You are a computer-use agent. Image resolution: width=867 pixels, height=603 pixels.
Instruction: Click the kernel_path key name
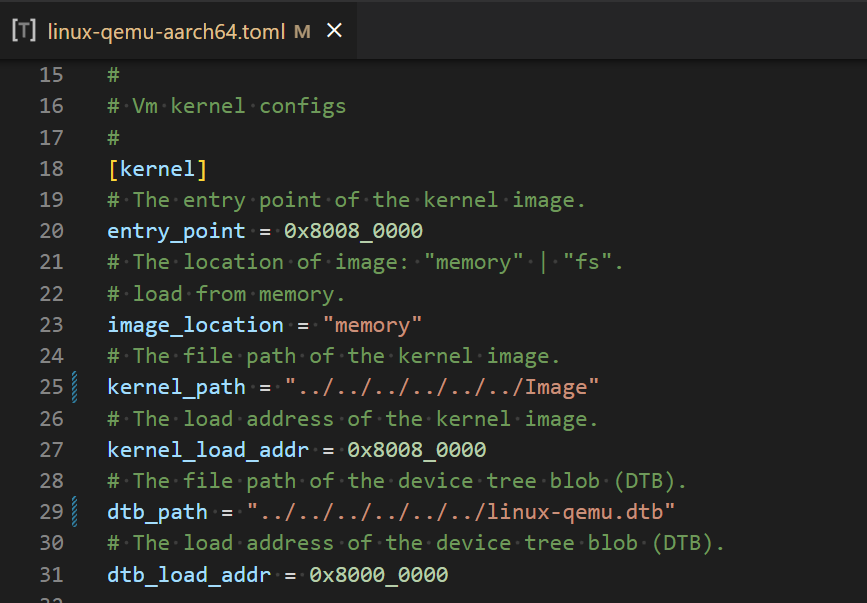point(176,387)
